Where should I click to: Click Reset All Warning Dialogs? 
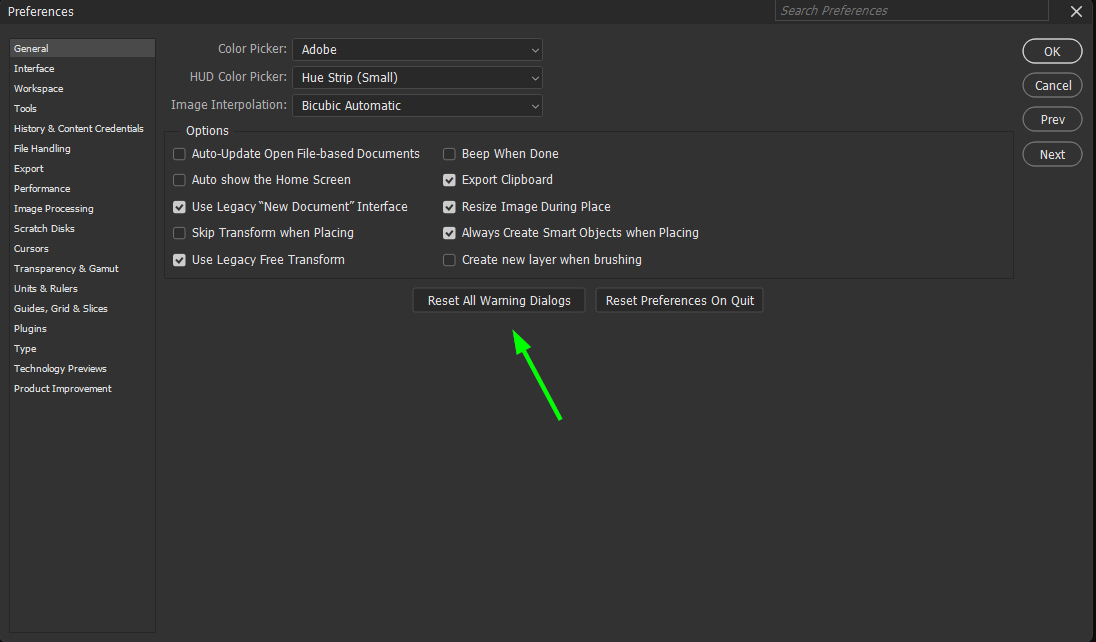[498, 300]
